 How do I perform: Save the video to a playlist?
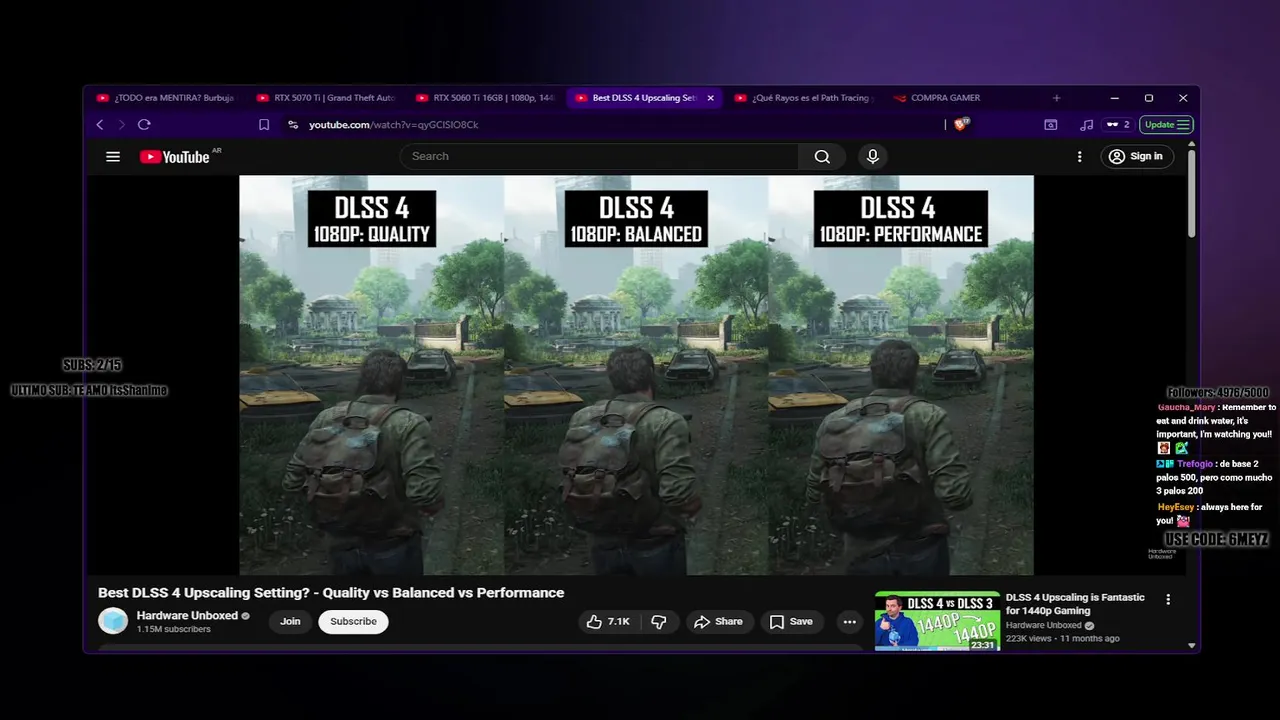(790, 621)
